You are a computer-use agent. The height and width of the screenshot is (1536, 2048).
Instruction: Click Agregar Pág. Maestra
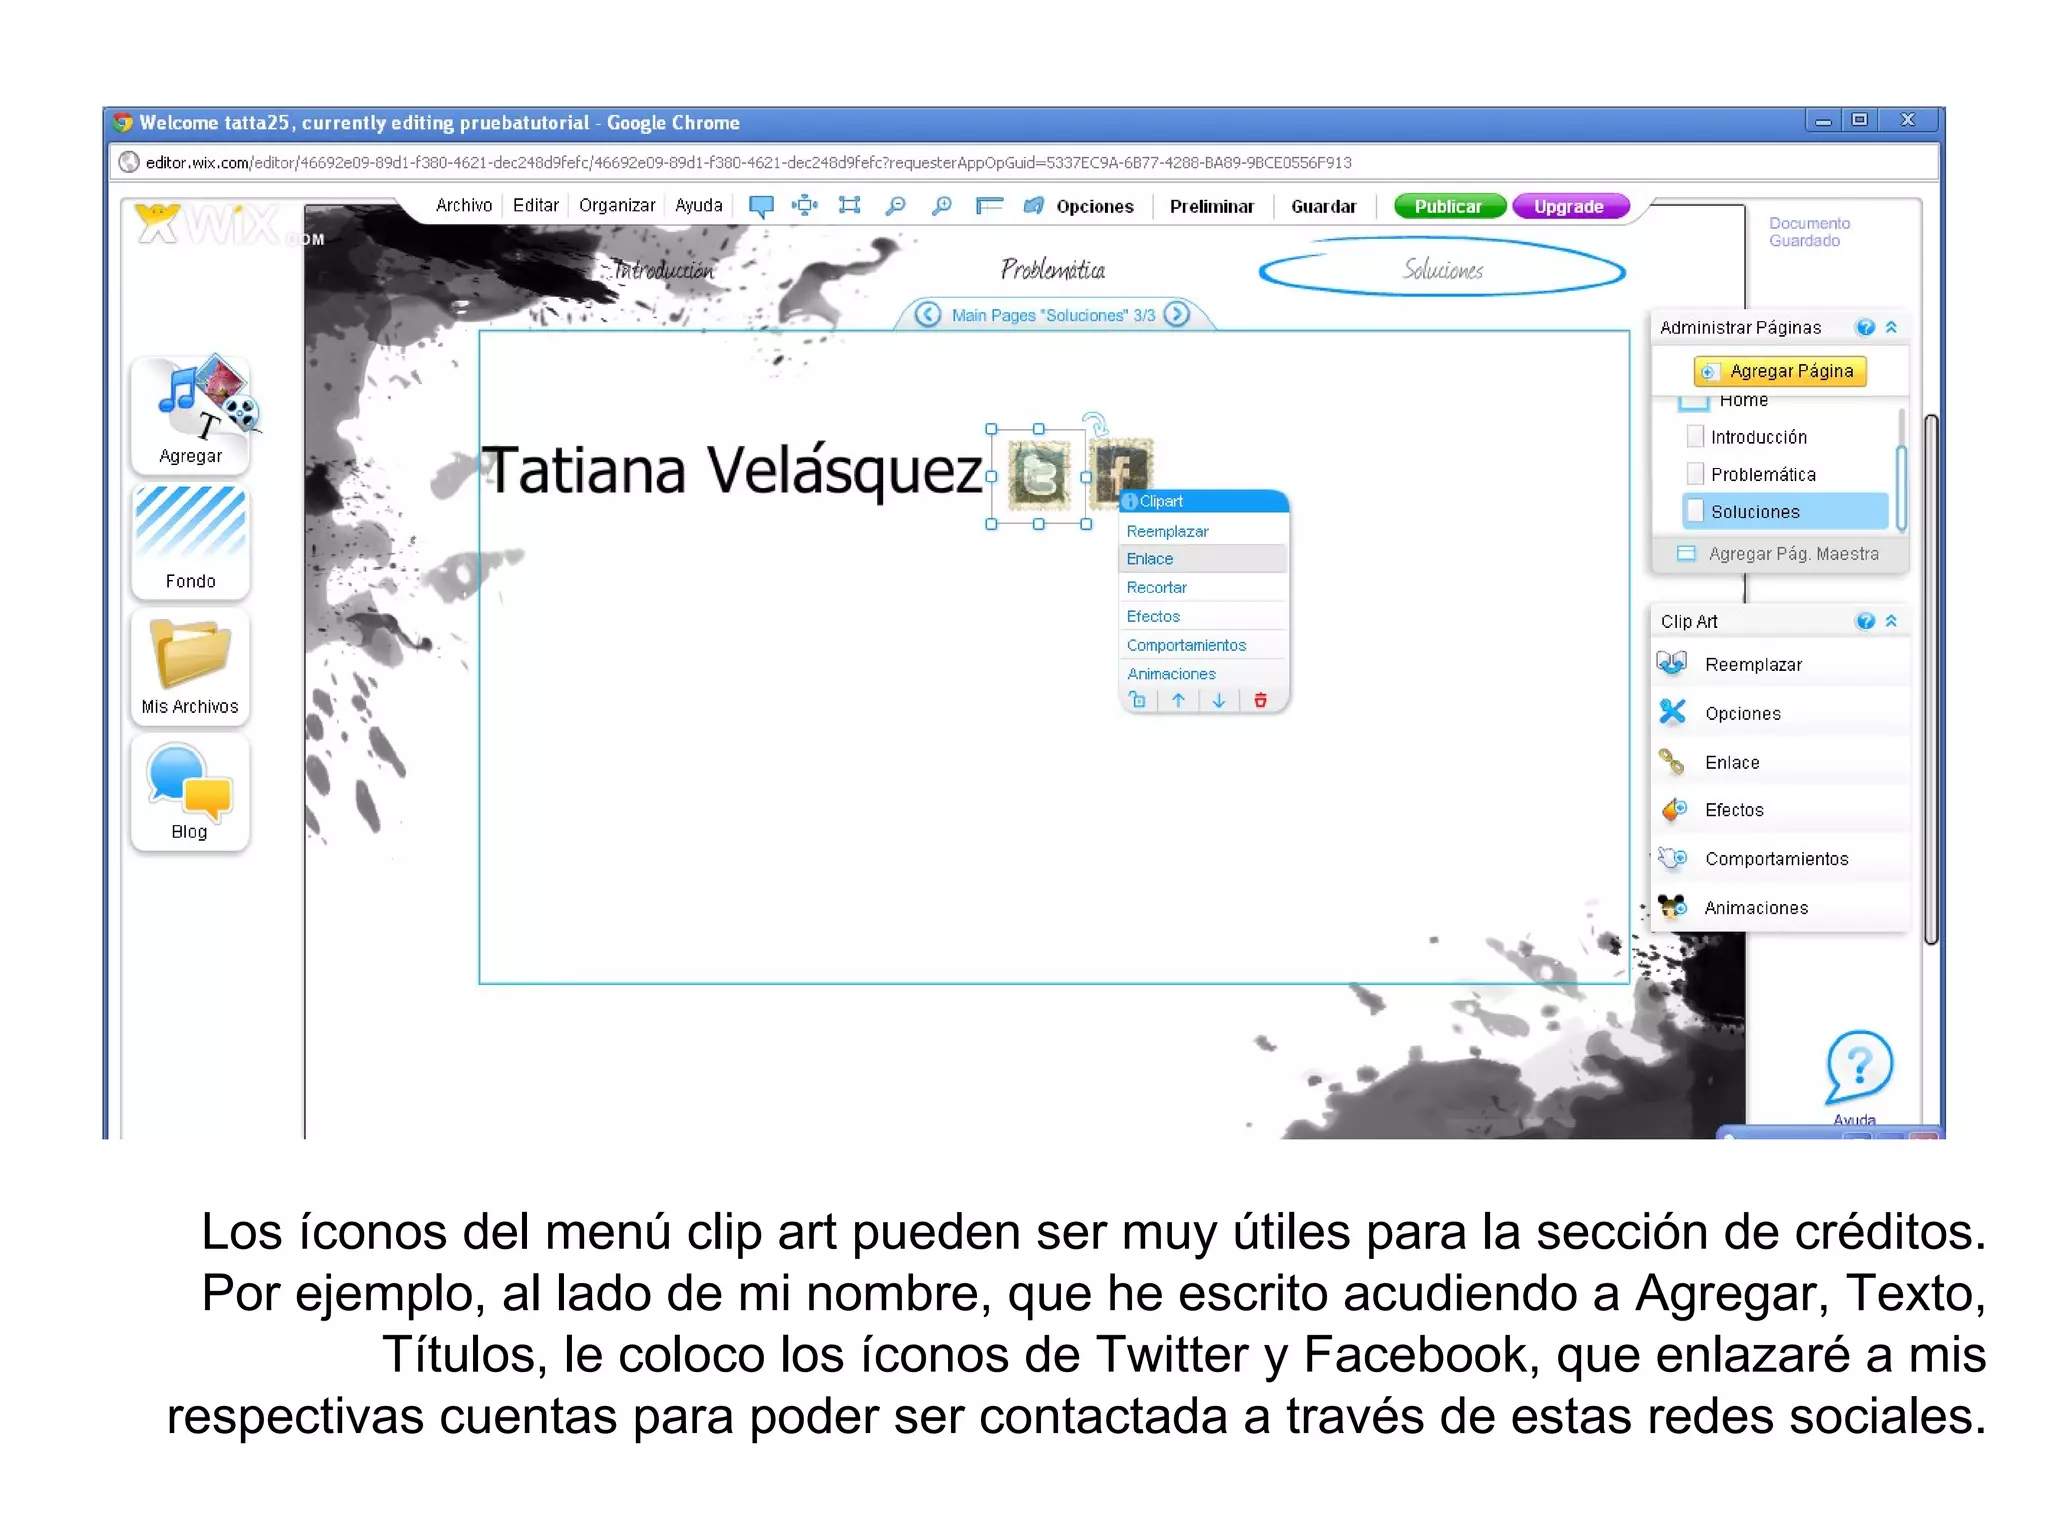(1779, 554)
